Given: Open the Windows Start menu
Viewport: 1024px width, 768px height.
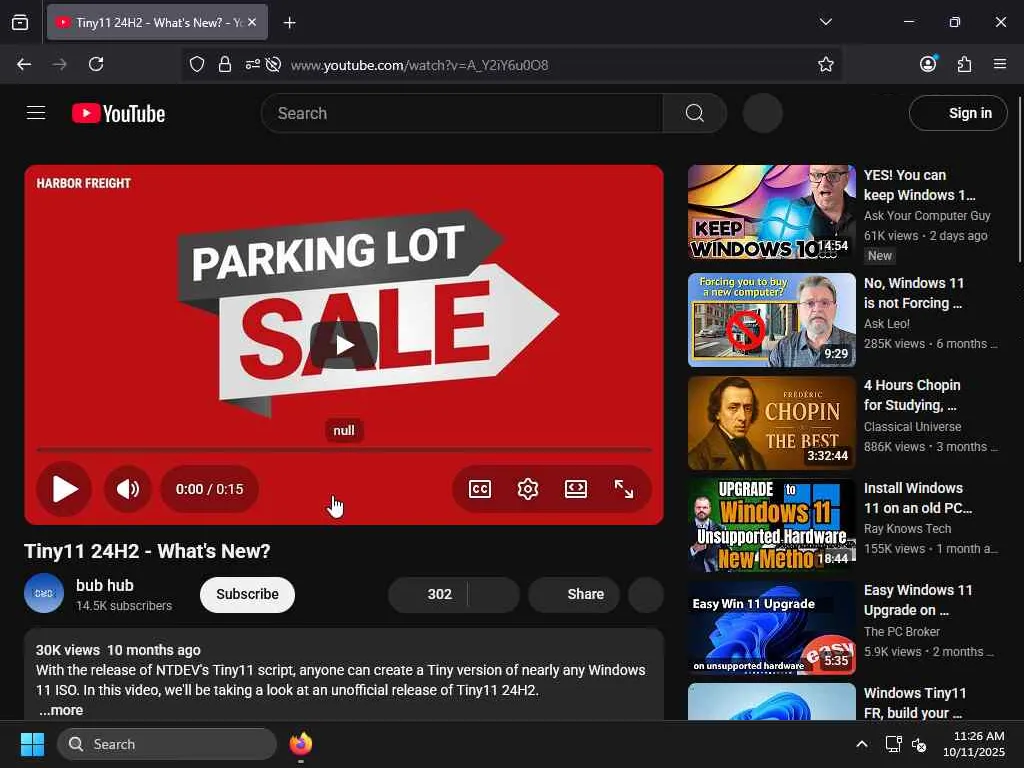Looking at the screenshot, I should [32, 744].
